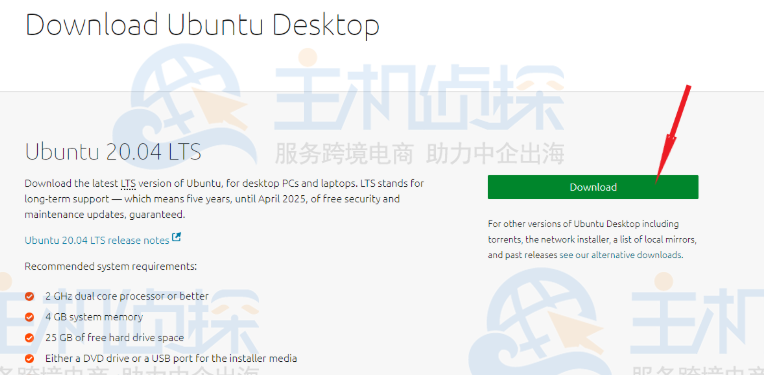764x375 pixels.
Task: Click the 'Recommended system requirements:' text
Action: tap(111, 266)
